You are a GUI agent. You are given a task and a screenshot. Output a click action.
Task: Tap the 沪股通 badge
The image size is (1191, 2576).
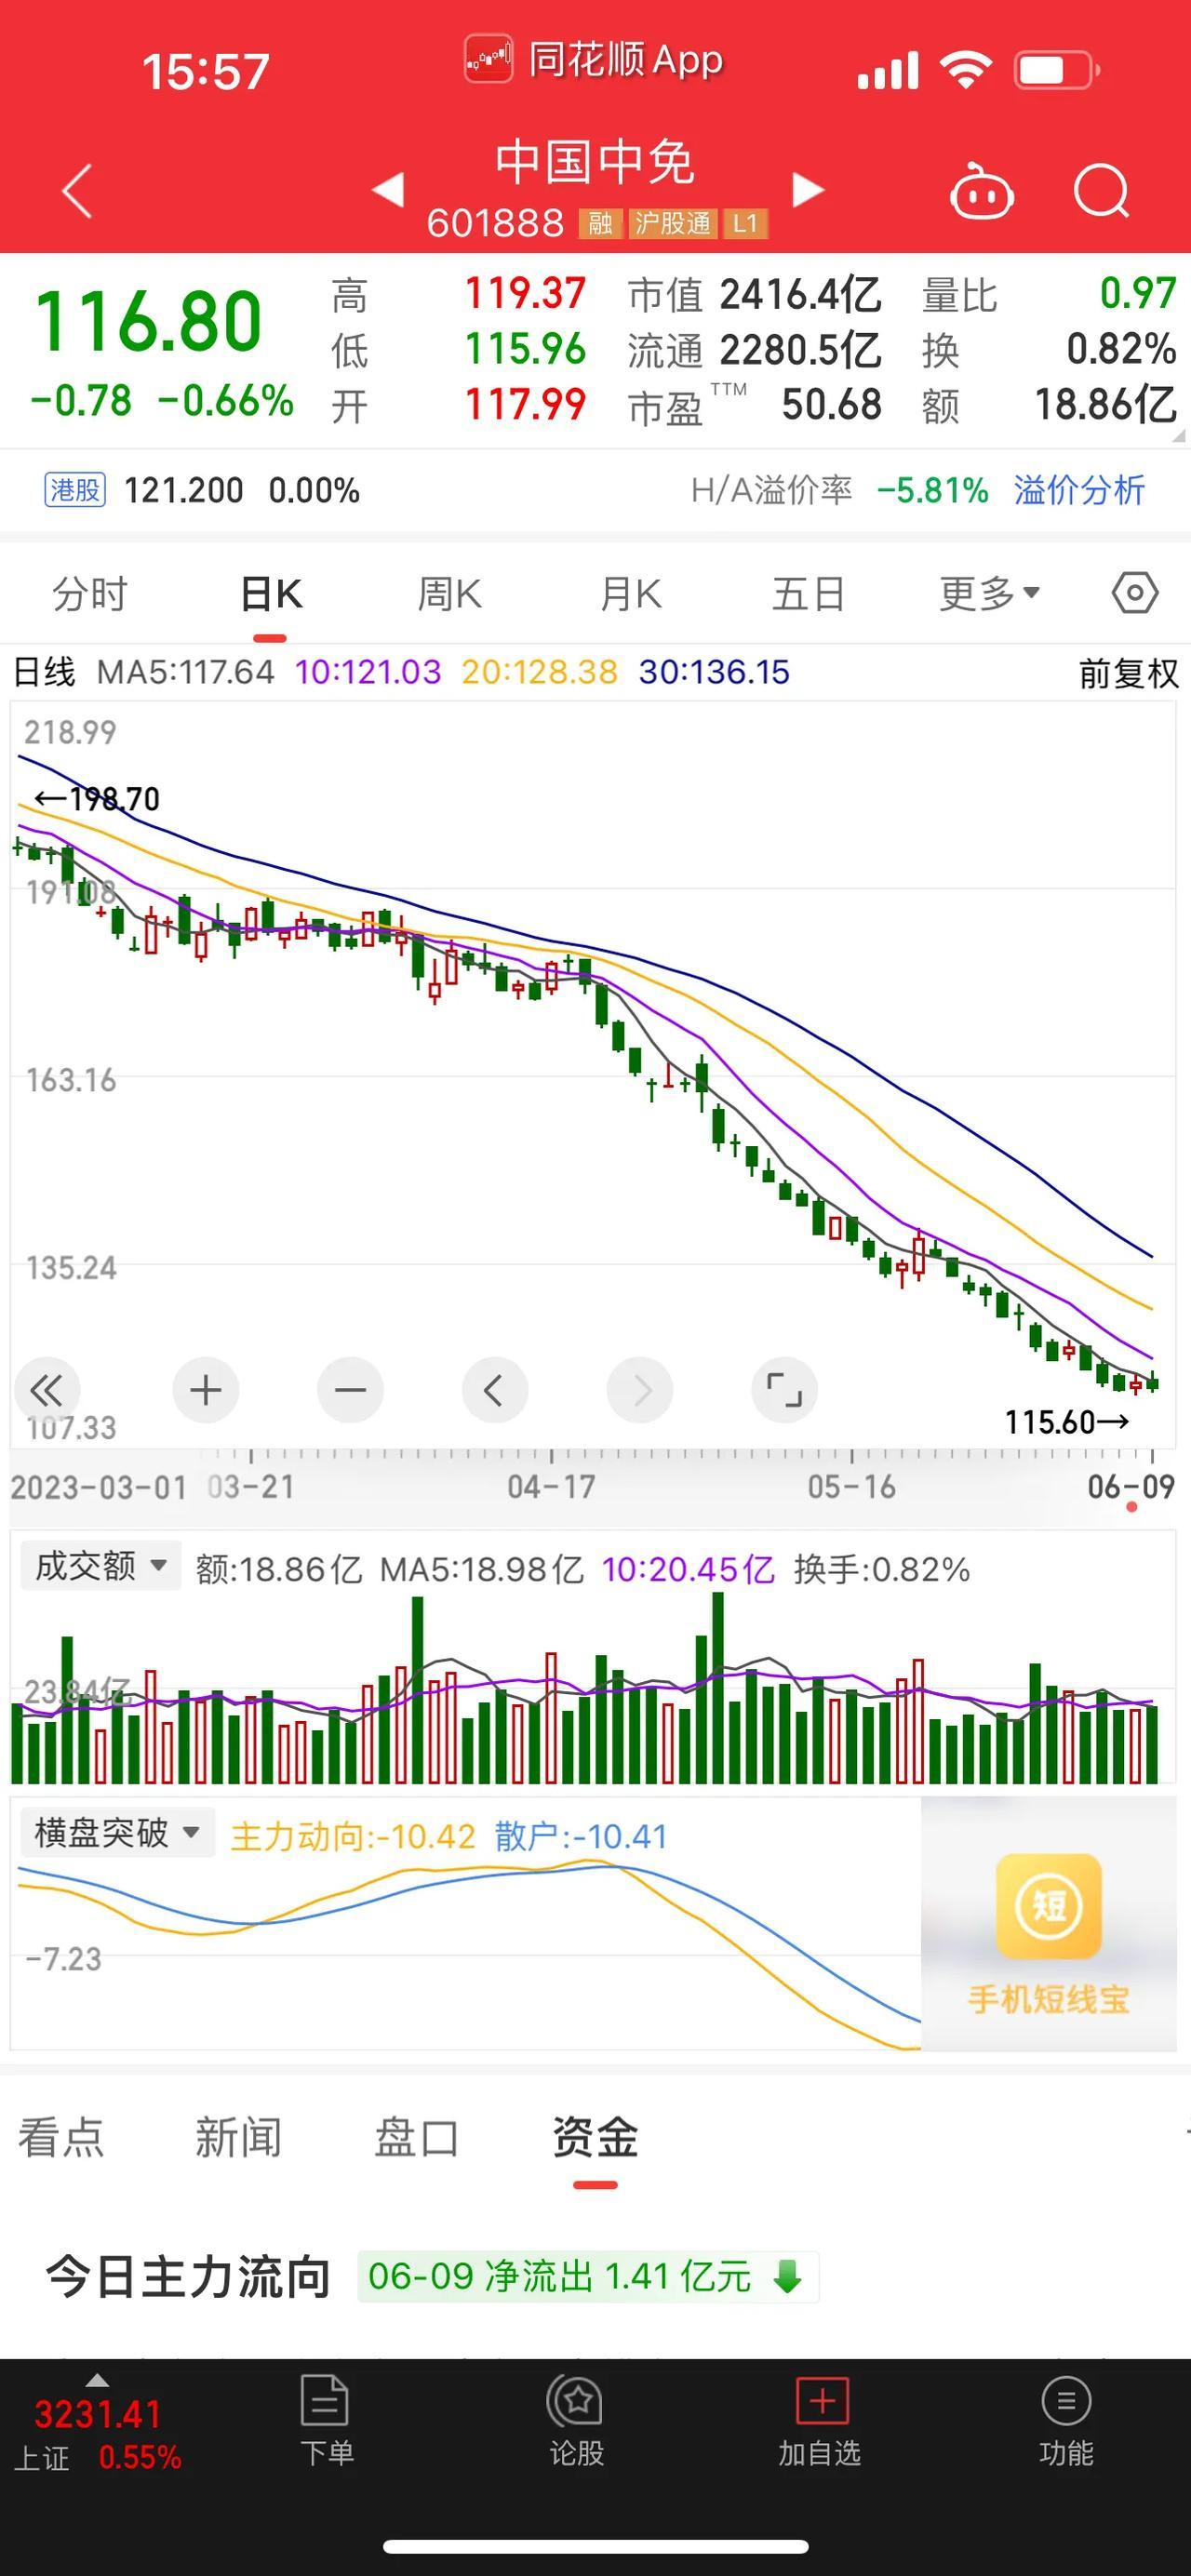click(x=673, y=223)
